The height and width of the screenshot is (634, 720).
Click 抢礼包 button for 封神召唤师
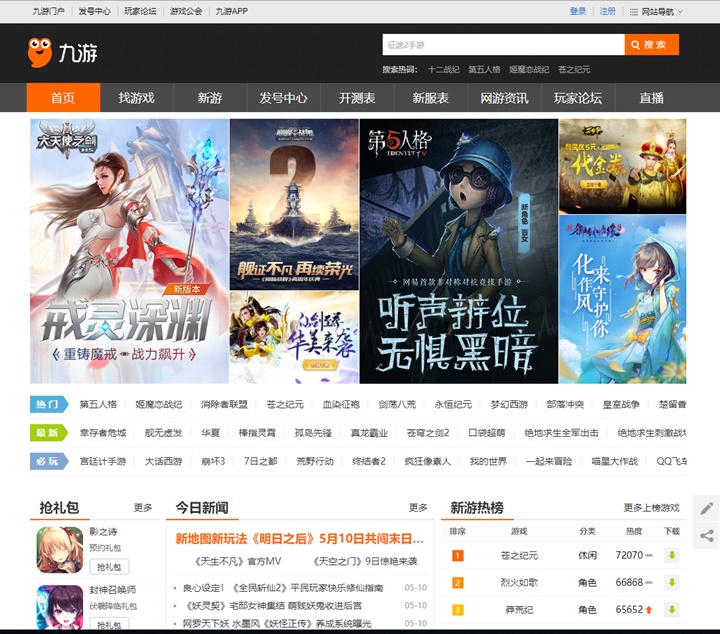pos(109,624)
